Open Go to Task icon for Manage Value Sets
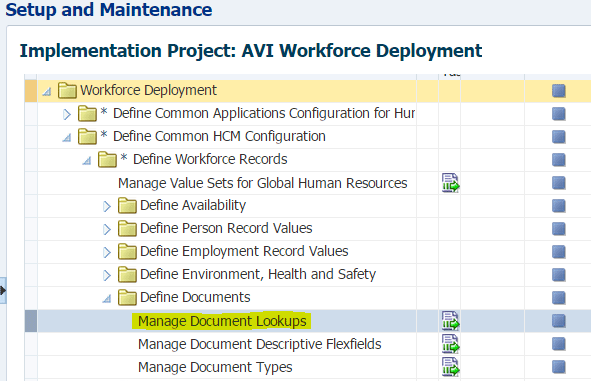591x381 pixels. click(x=450, y=183)
